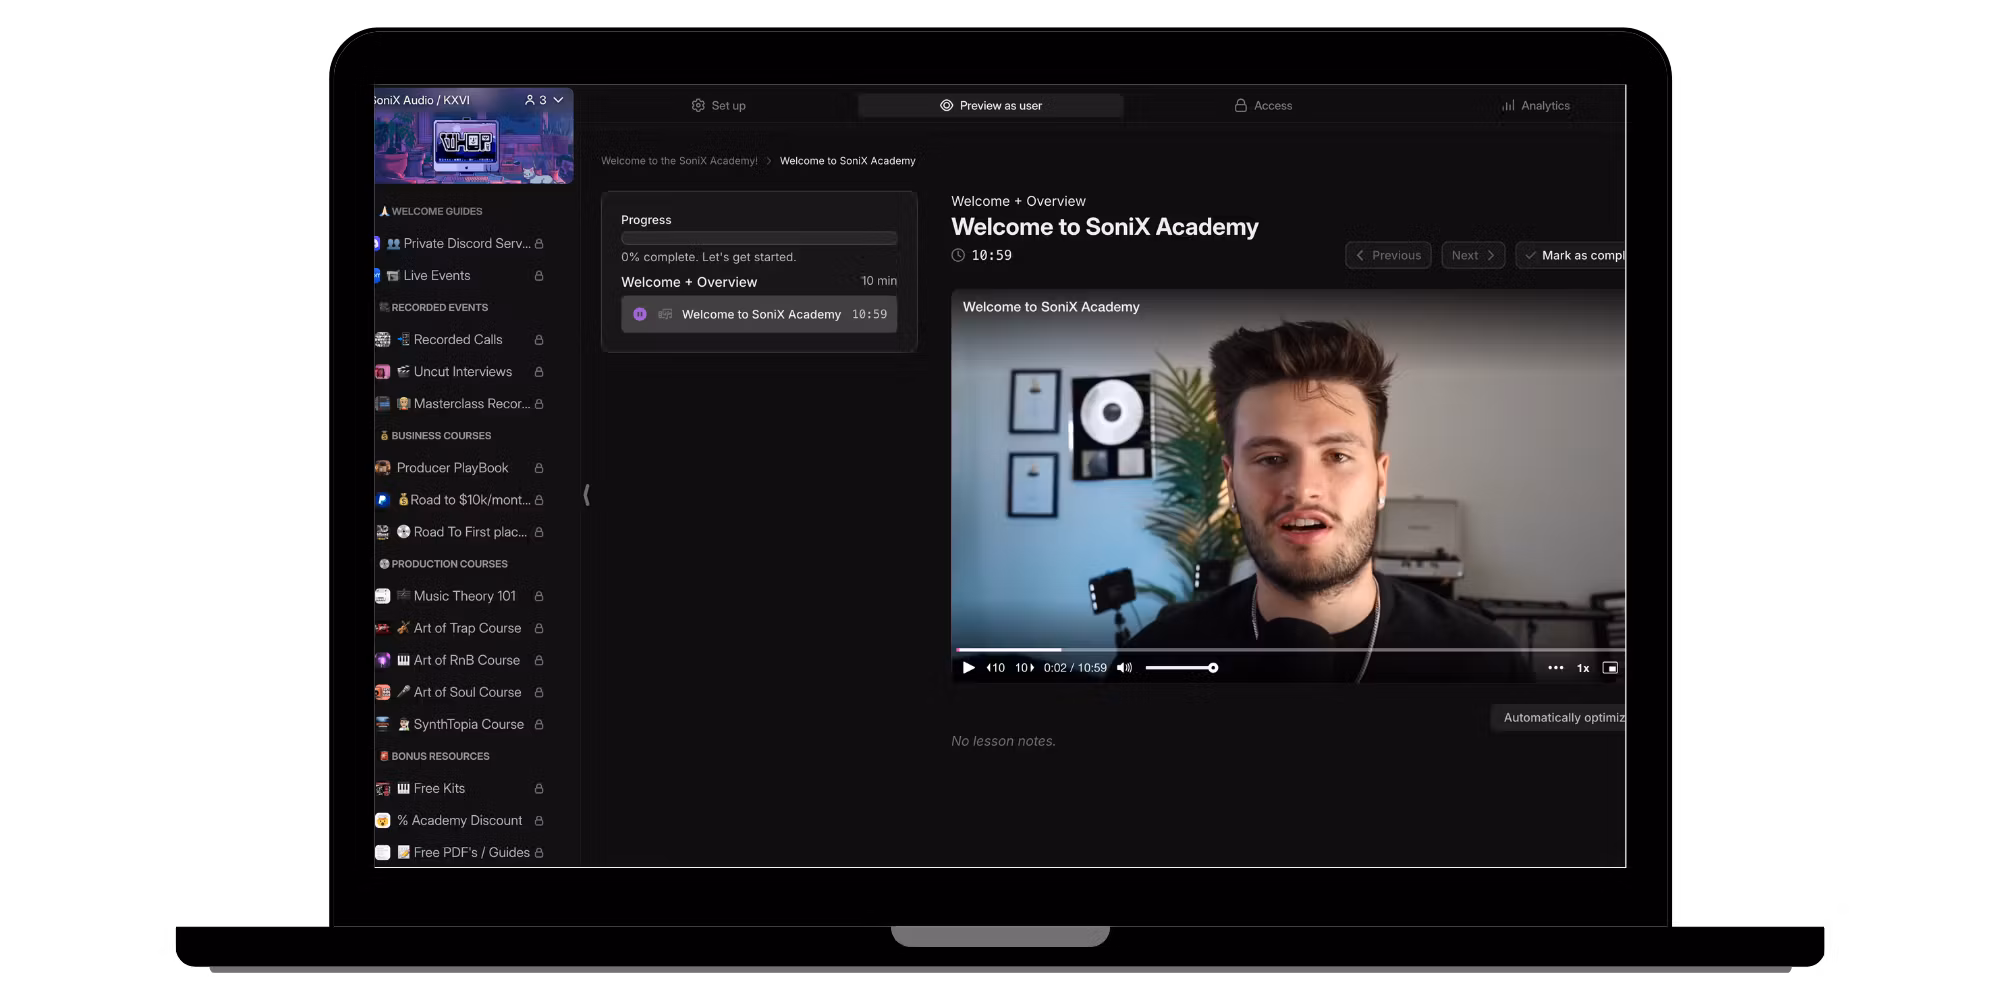Switch to the Set up tab
Viewport: 2000px width, 1000px height.
click(718, 106)
